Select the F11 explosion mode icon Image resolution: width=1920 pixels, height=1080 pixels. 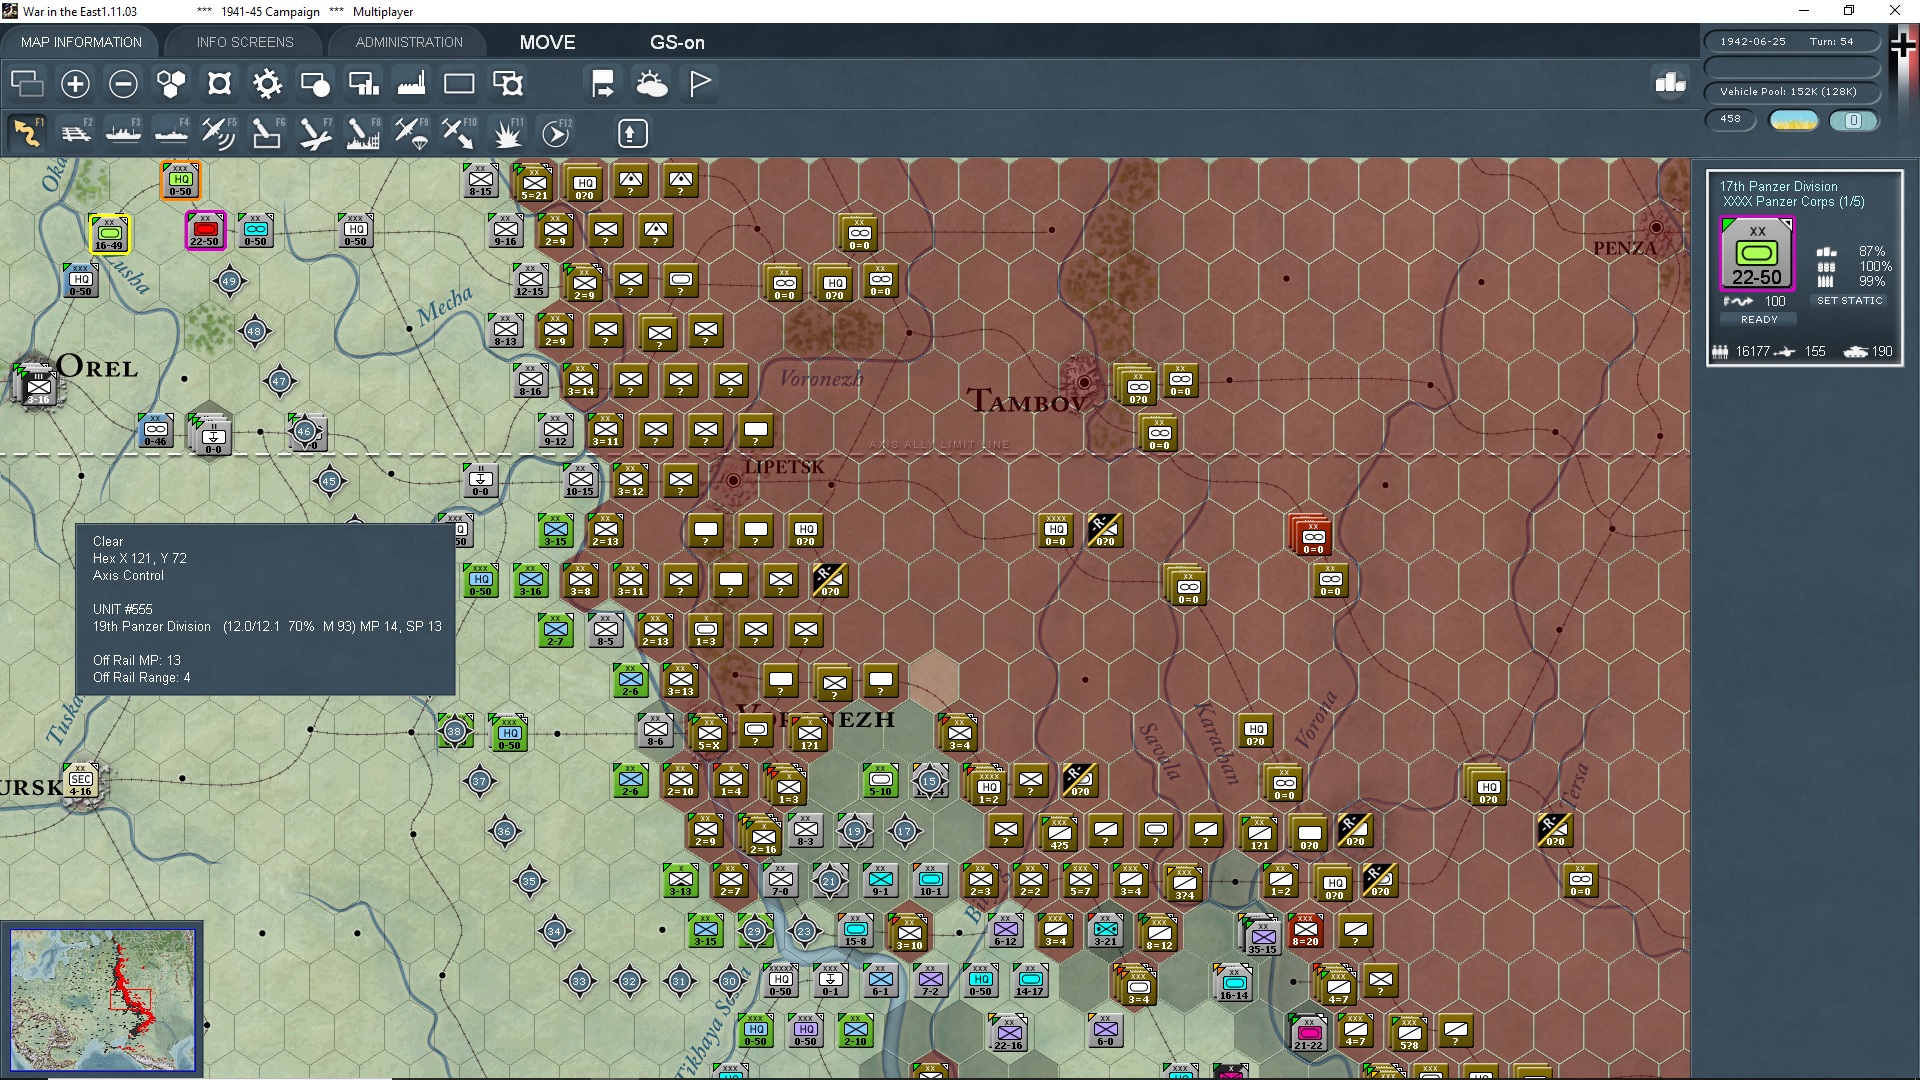click(507, 133)
